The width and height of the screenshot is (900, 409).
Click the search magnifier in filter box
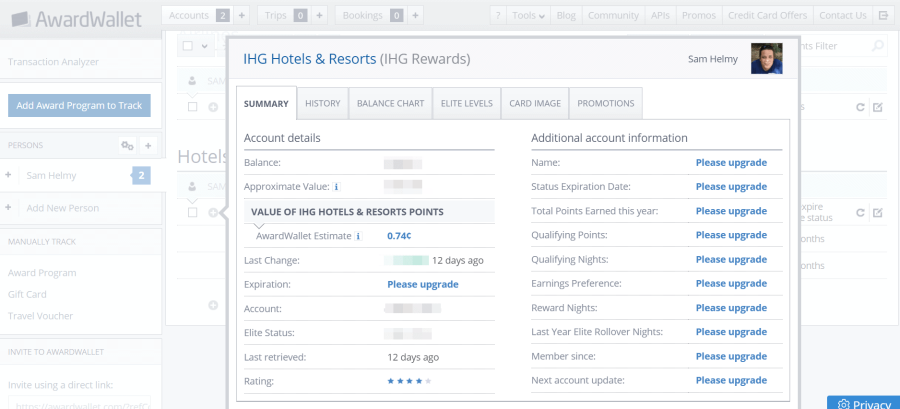(878, 46)
